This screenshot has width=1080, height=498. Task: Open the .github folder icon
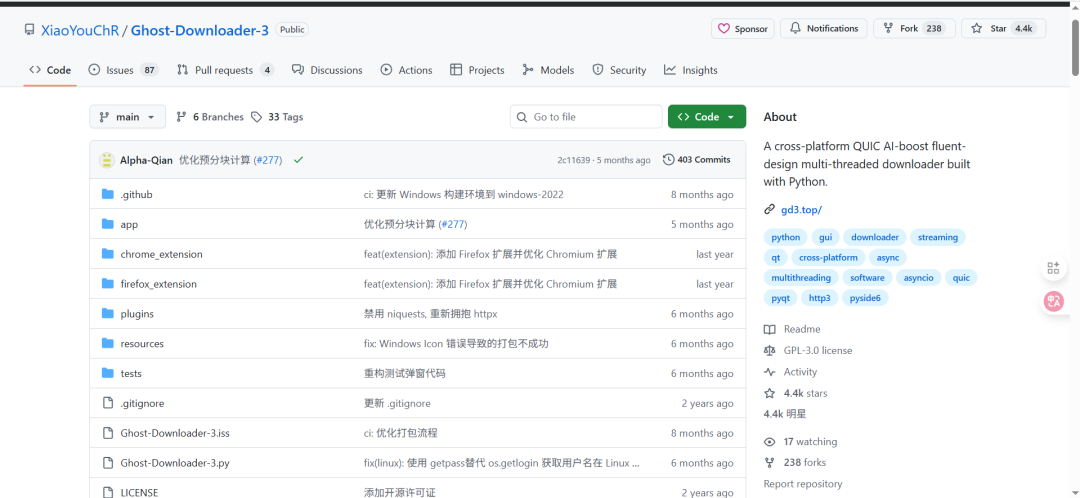click(107, 194)
